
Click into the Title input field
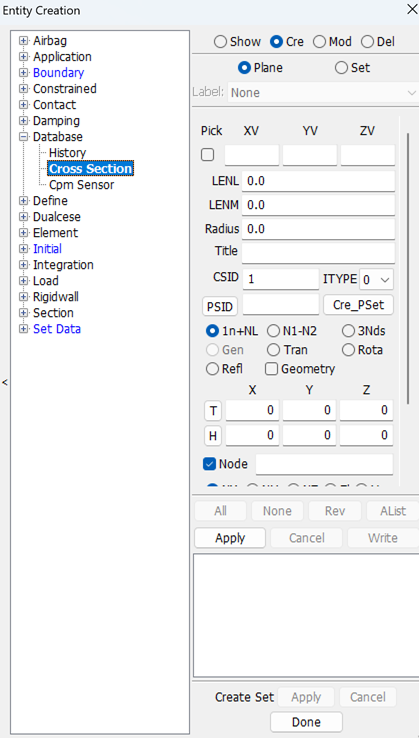tap(318, 252)
